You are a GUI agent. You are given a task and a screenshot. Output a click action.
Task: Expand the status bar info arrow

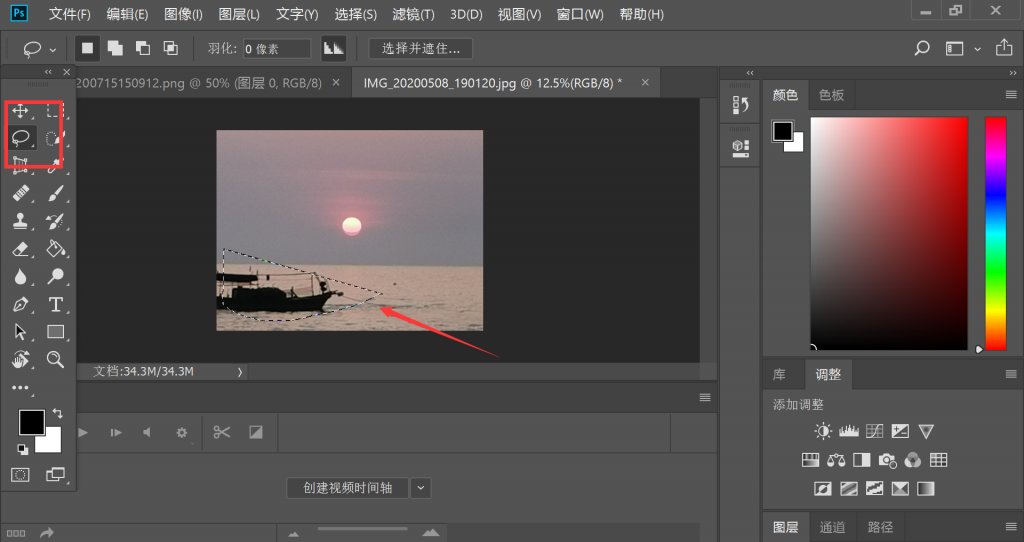coord(240,372)
